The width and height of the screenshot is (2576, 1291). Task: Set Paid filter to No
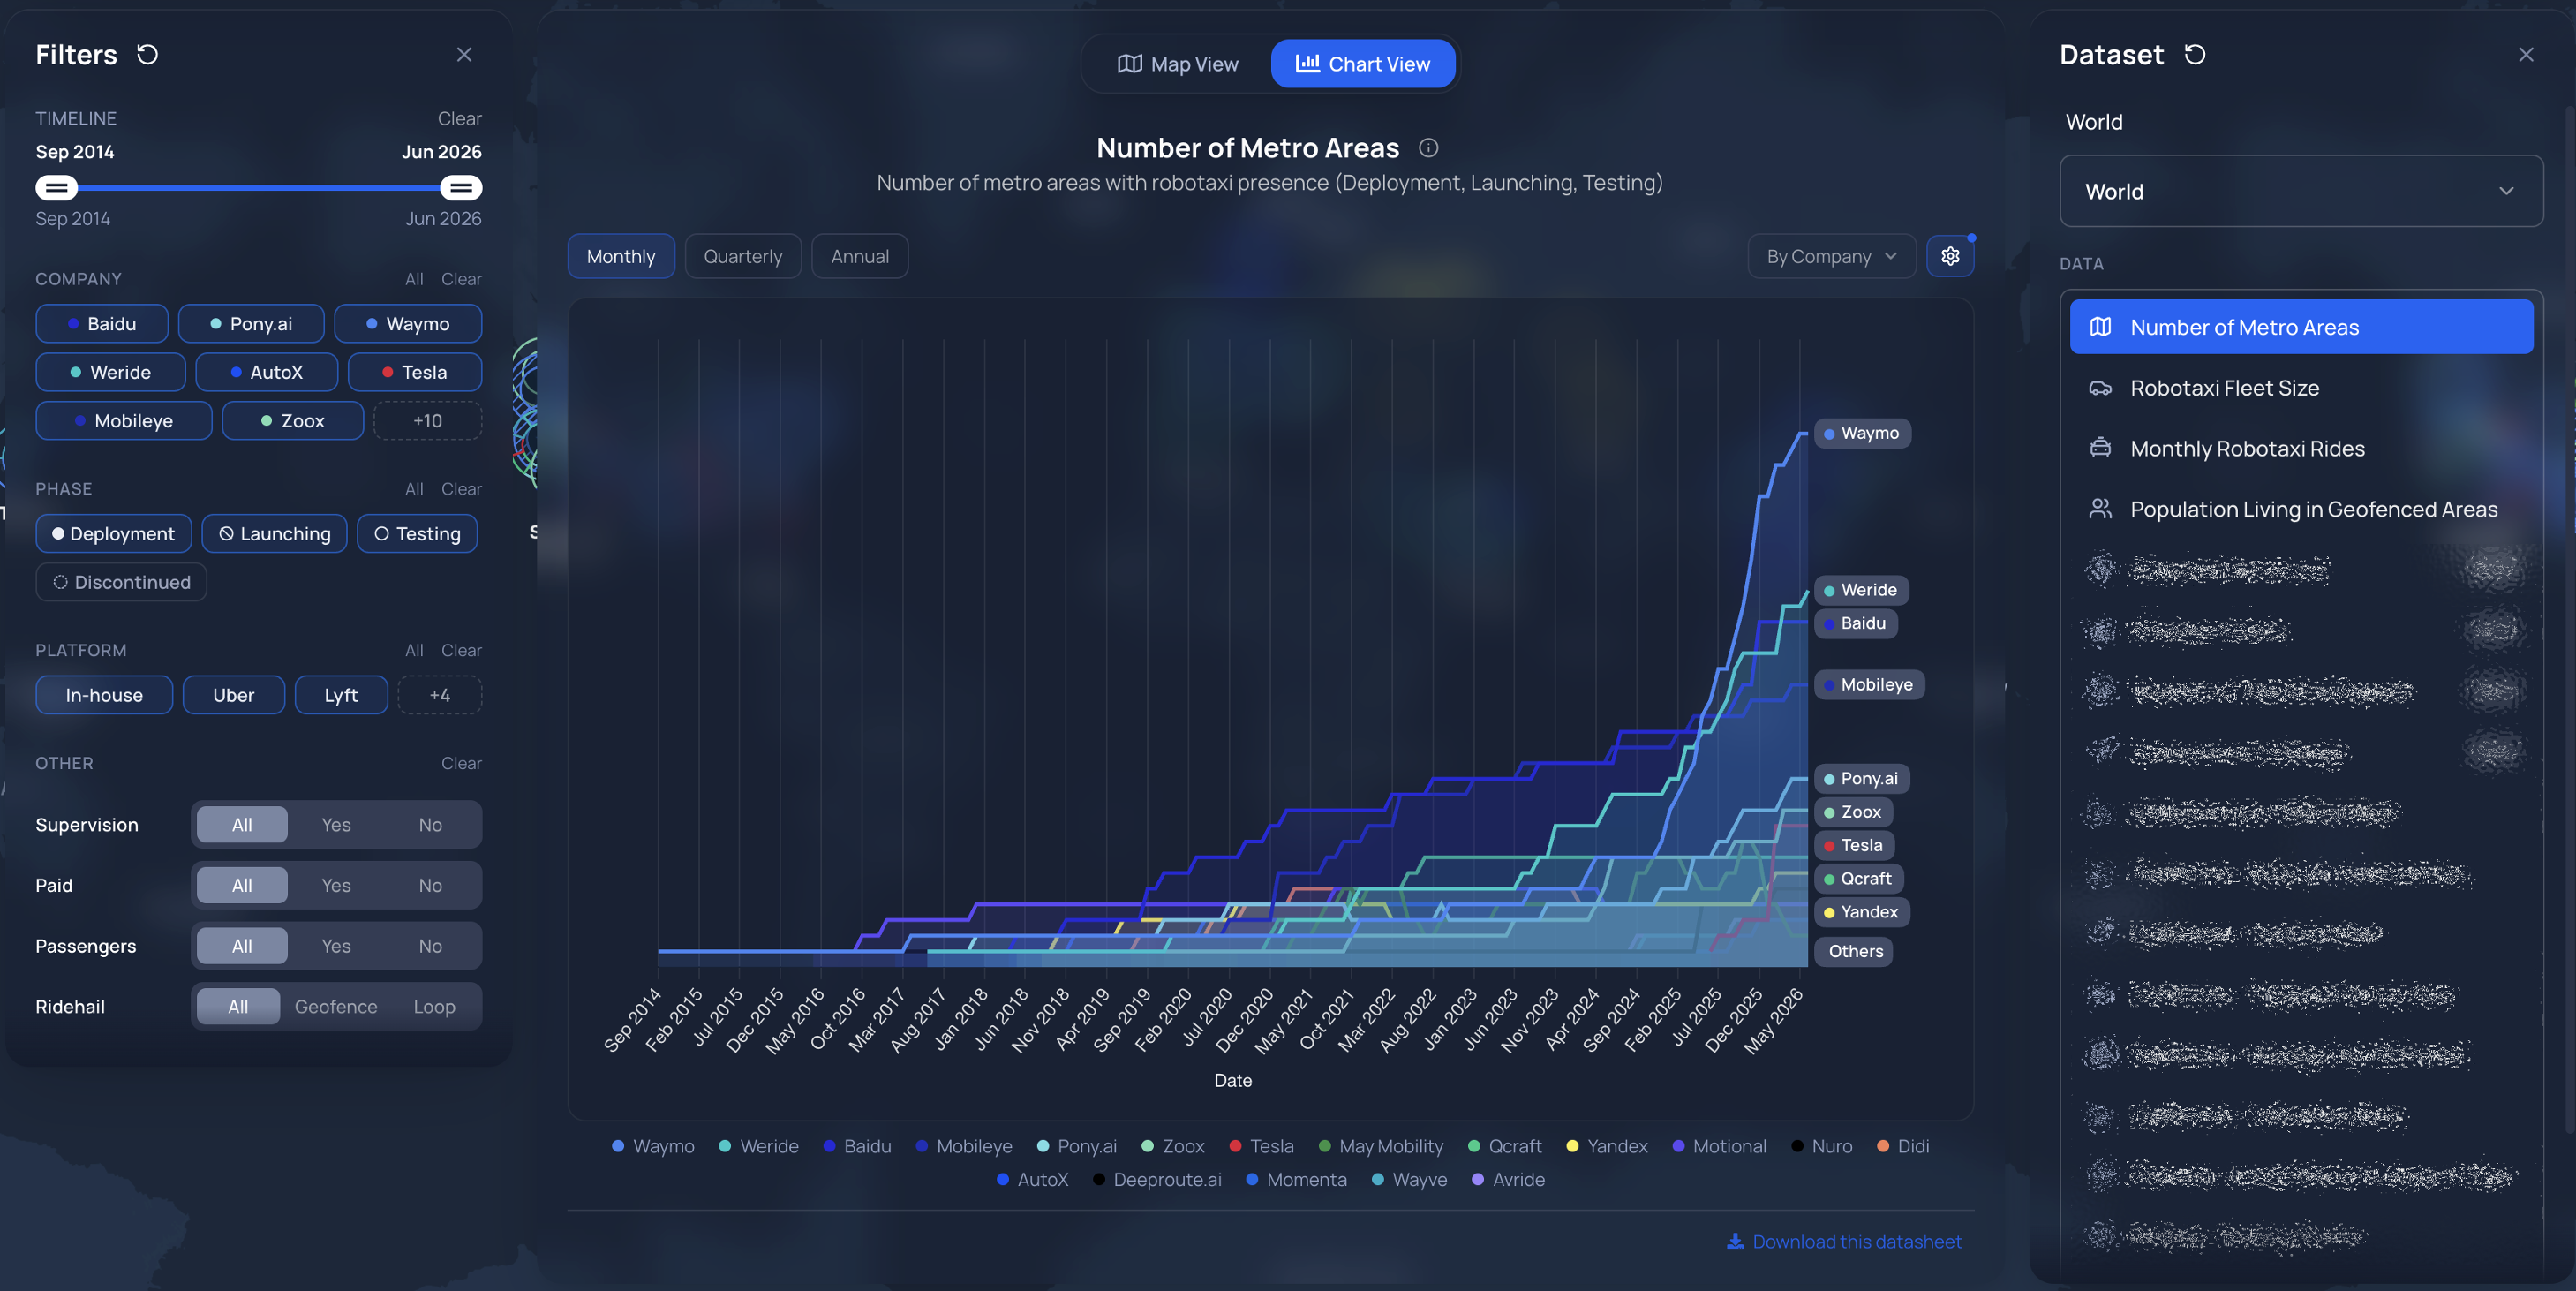click(430, 885)
